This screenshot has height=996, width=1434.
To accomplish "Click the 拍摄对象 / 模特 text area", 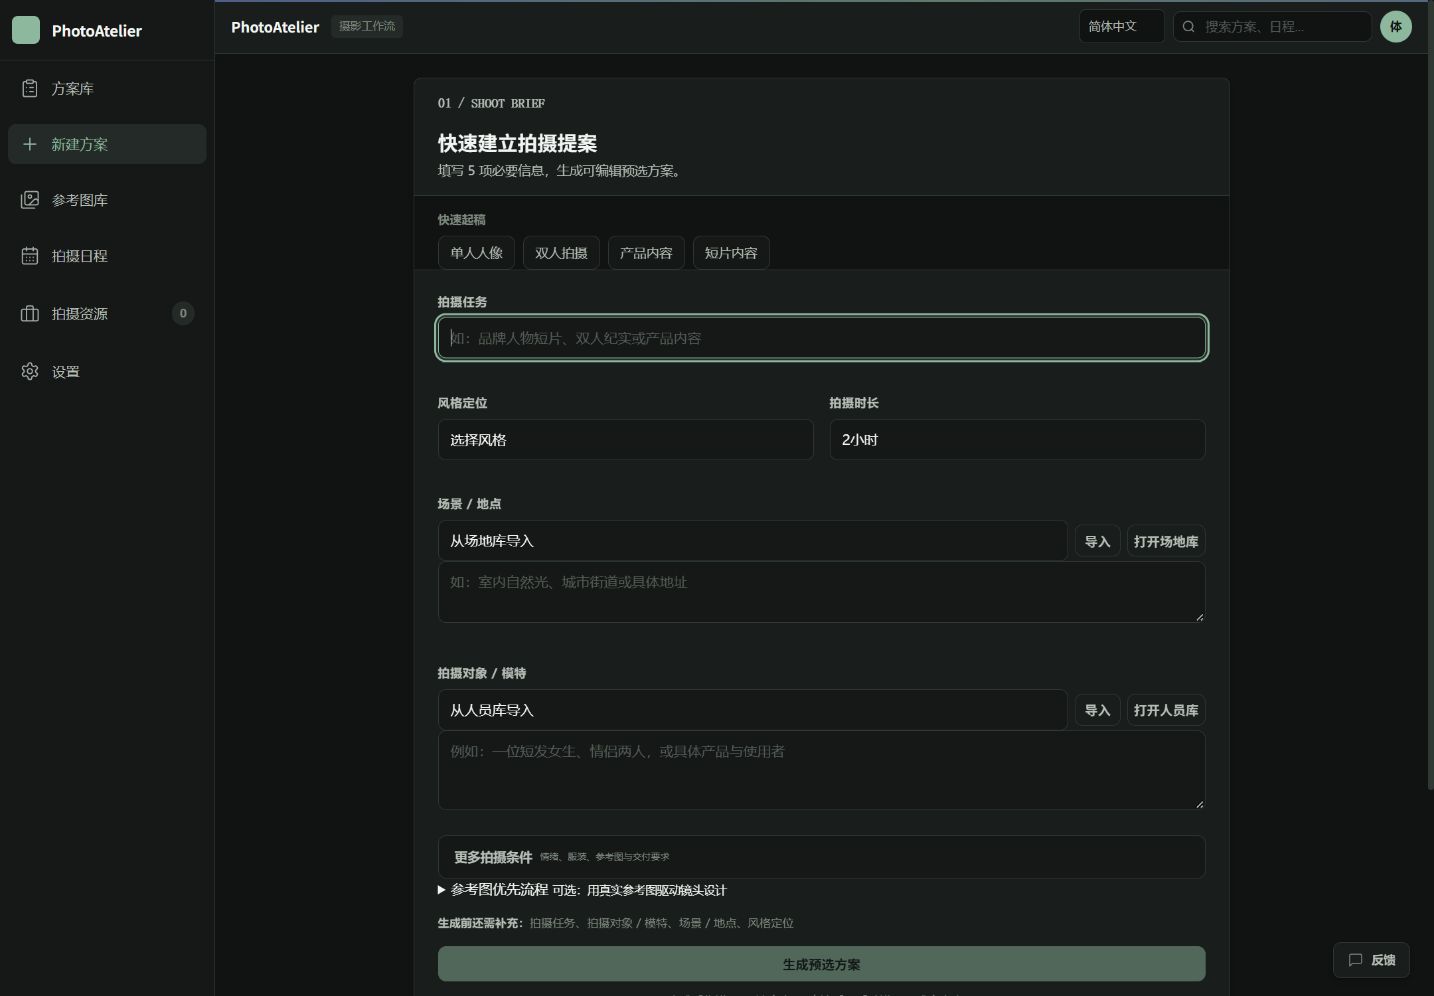I will (x=821, y=770).
